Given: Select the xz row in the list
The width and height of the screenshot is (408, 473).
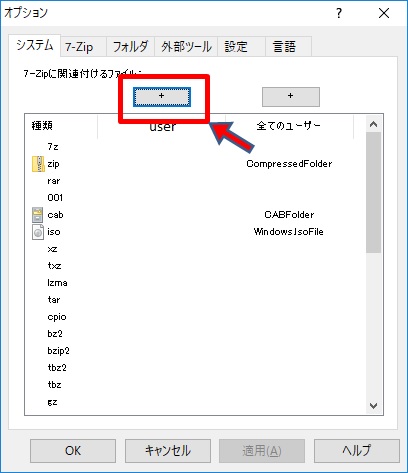Looking at the screenshot, I should point(195,249).
